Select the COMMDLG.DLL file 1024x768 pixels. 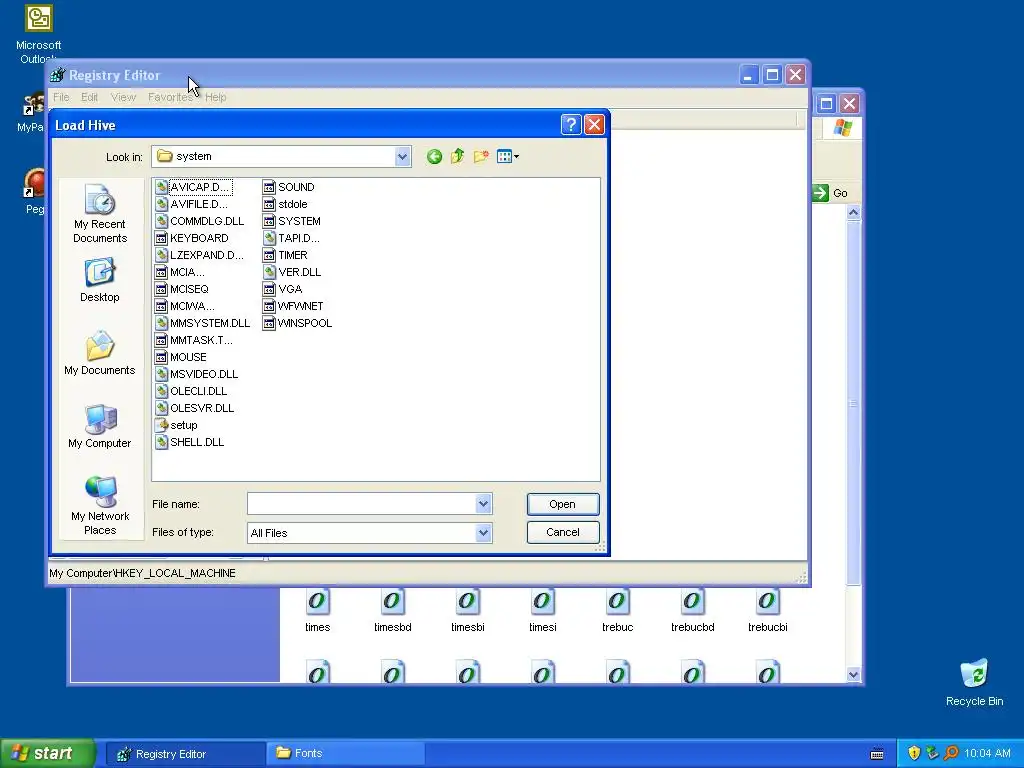200,221
